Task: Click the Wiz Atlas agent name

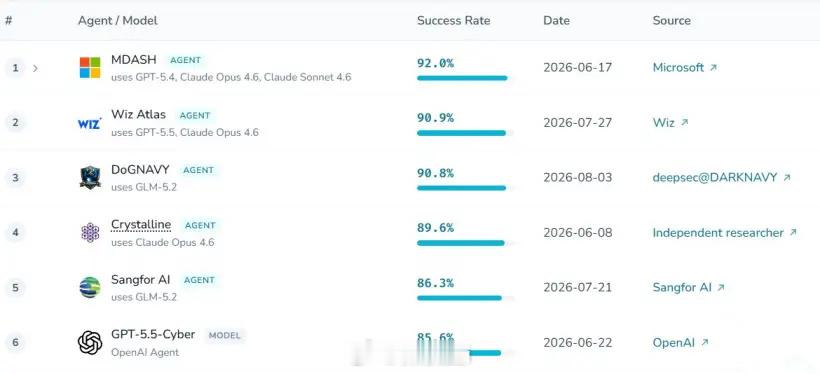Action: tap(138, 115)
